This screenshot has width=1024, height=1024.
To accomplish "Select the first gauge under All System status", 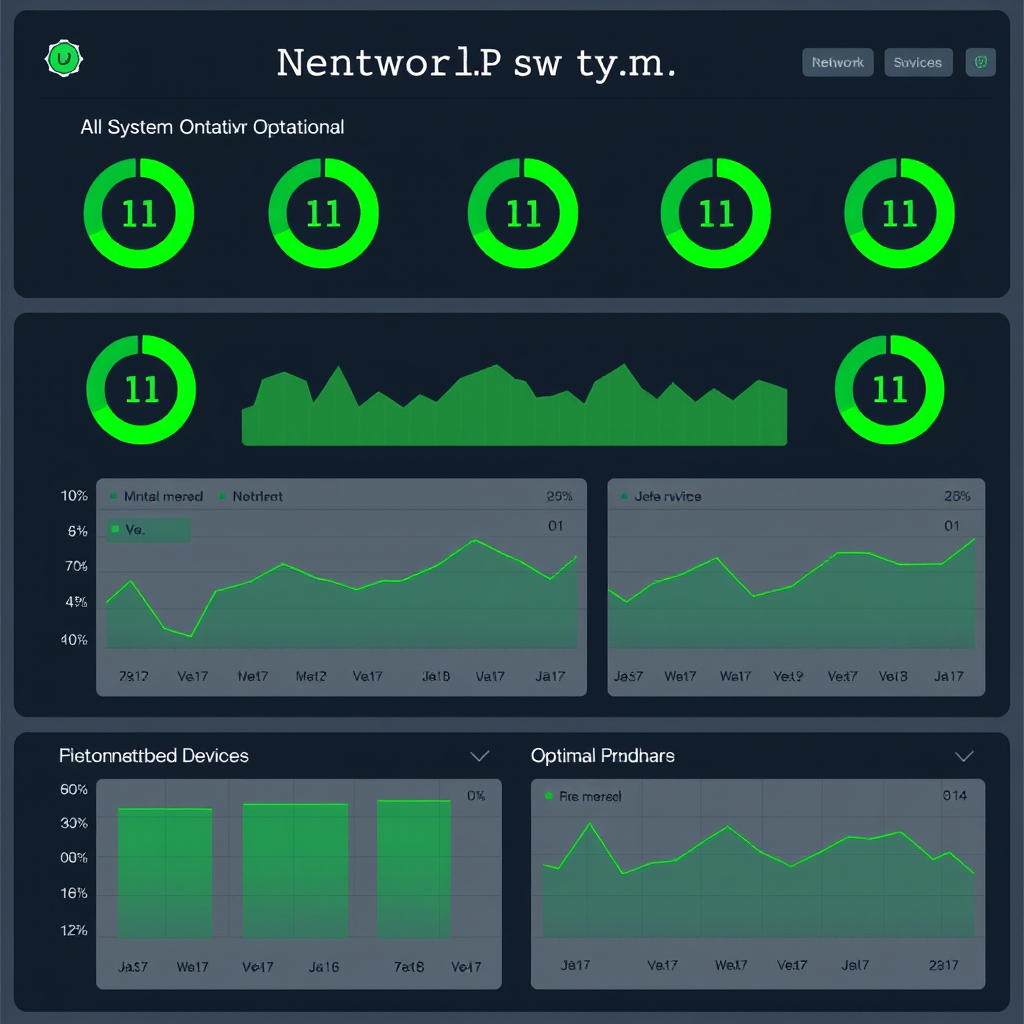I will click(x=138, y=213).
